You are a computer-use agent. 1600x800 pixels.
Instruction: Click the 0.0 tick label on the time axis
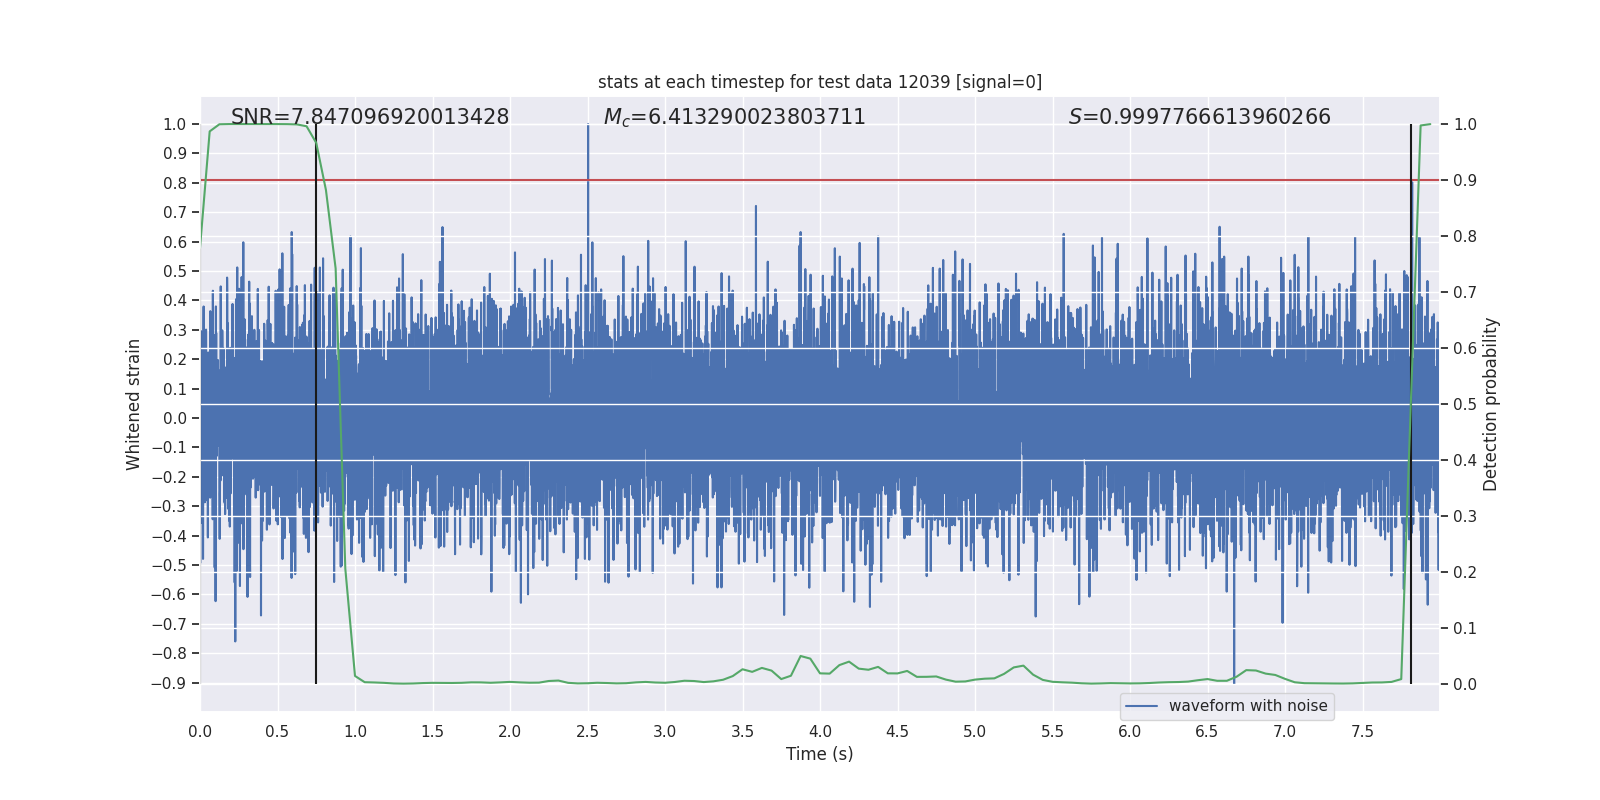point(200,731)
